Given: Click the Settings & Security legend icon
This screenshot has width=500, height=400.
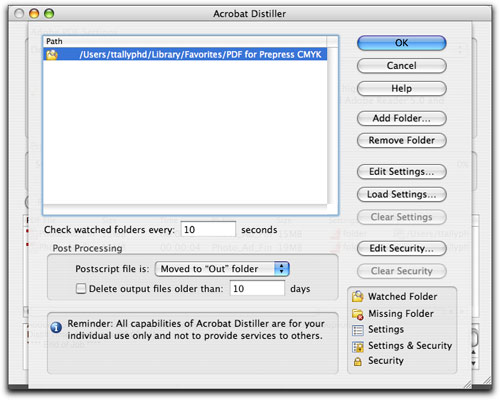Looking at the screenshot, I should coord(358,347).
